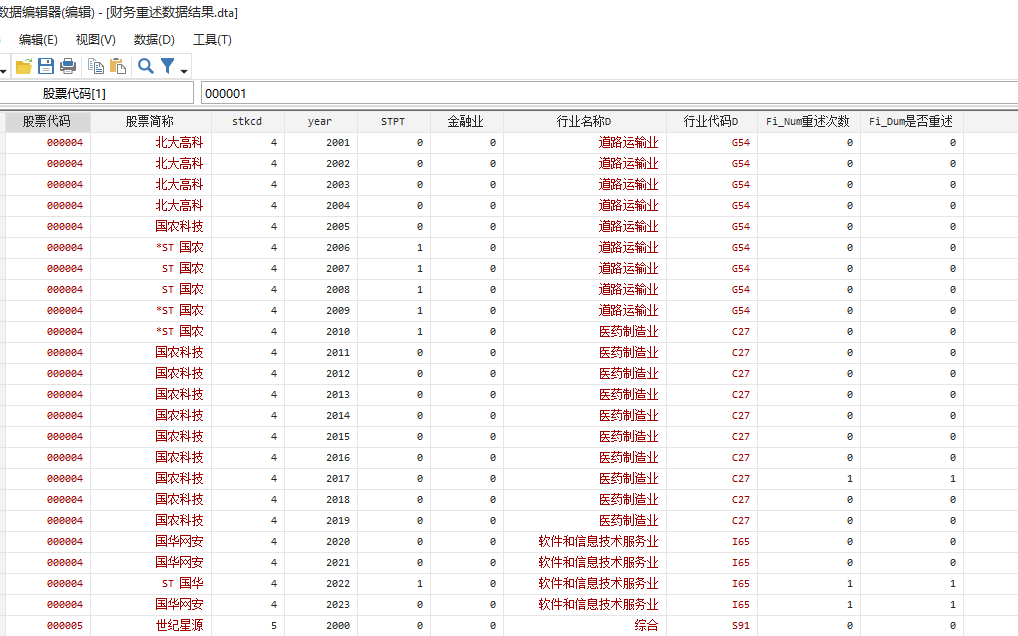Click the 股票代码[1] variable name box

pyautogui.click(x=74, y=93)
